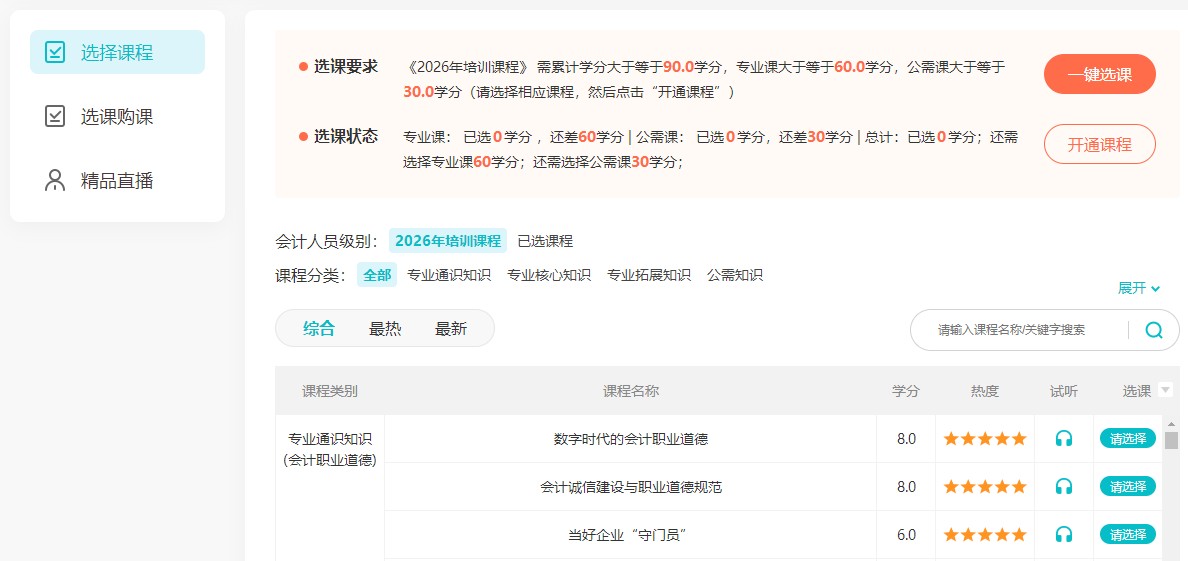Click the 选课要求 heading
Screen dimensions: 1188x561
click(x=346, y=67)
